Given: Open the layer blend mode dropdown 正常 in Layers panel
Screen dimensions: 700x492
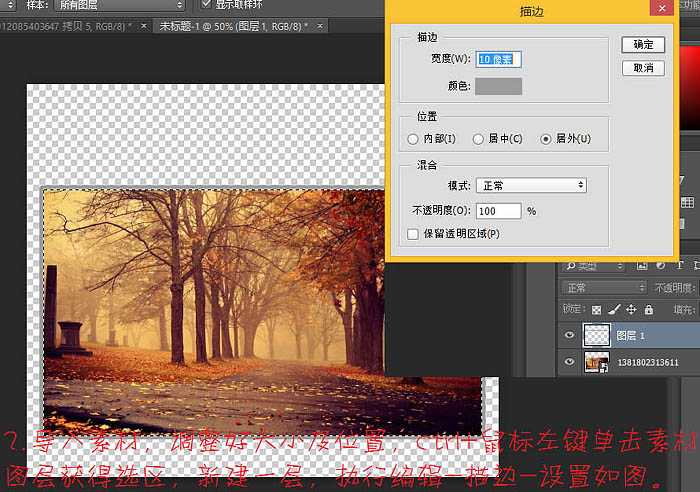Looking at the screenshot, I should (604, 288).
